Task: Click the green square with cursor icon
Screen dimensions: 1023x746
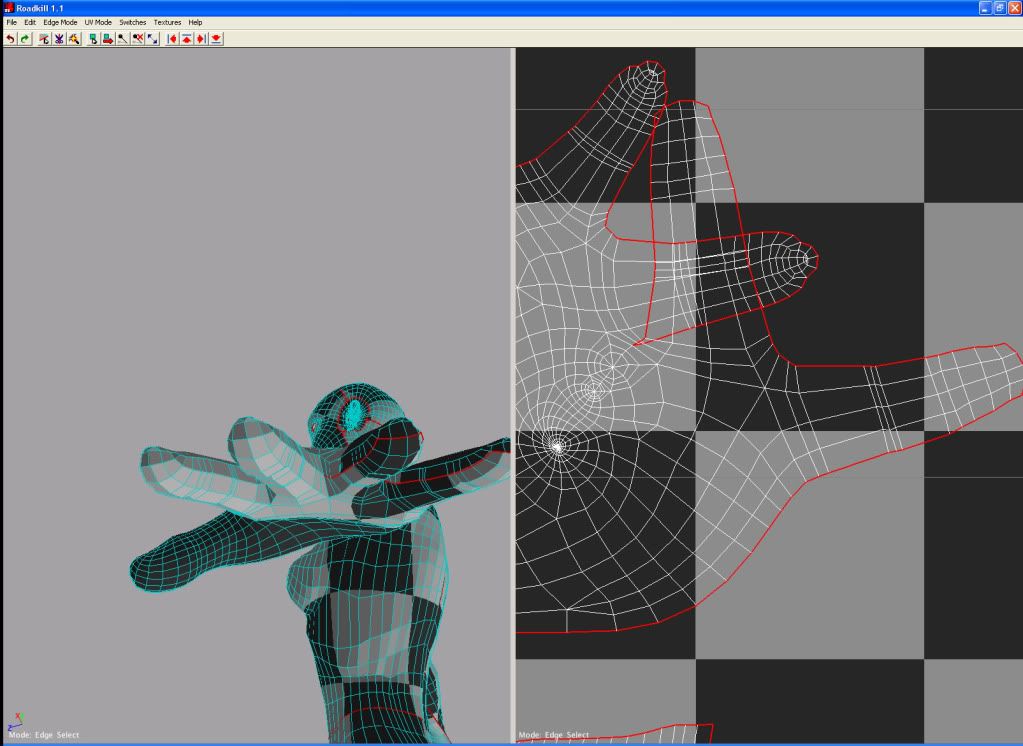Action: coord(93,39)
